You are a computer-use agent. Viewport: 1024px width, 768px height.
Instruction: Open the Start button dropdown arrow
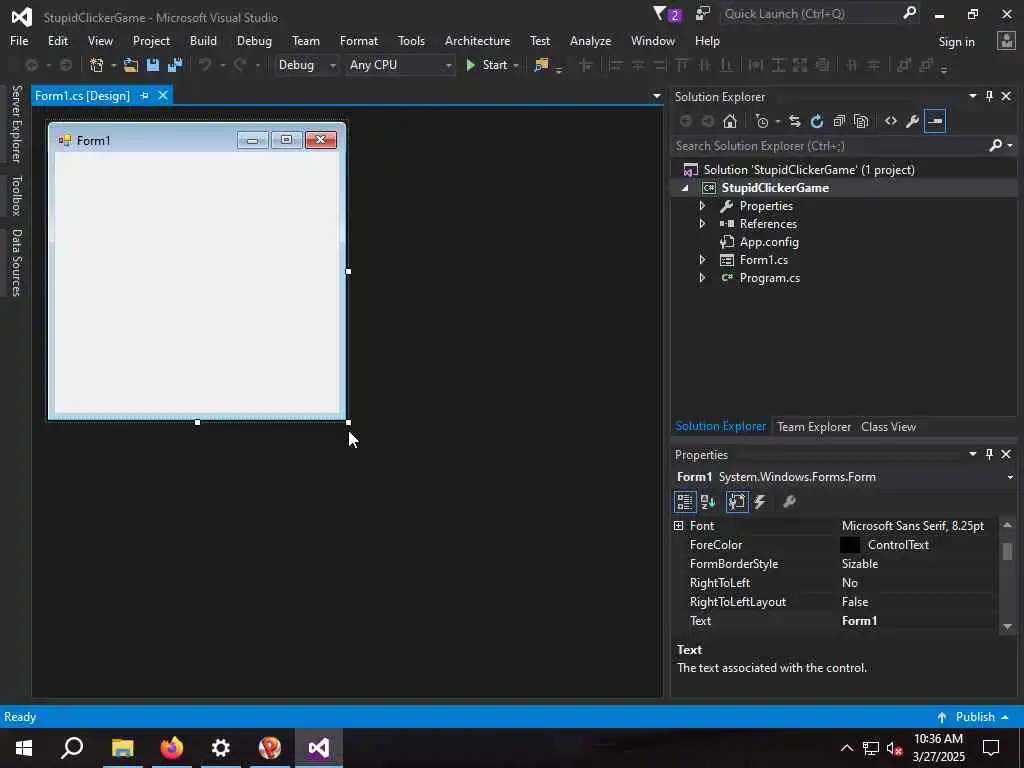pos(516,65)
